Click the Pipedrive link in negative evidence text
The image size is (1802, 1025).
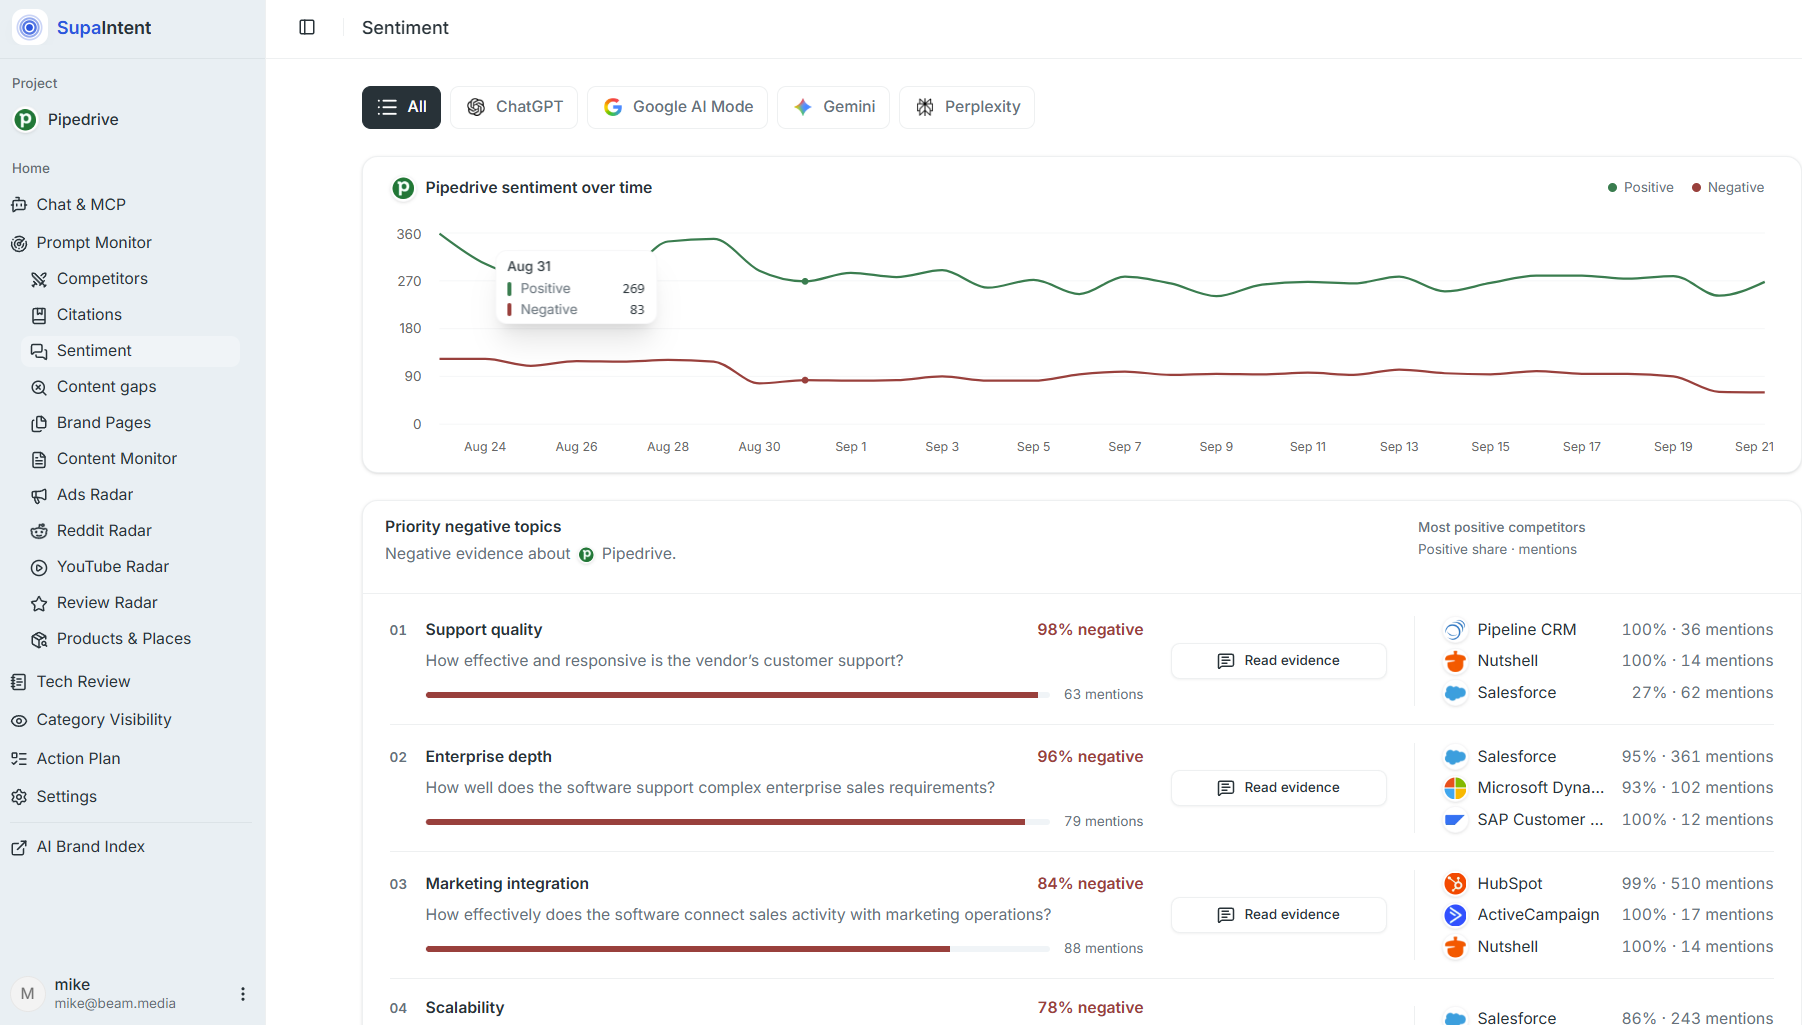627,554
